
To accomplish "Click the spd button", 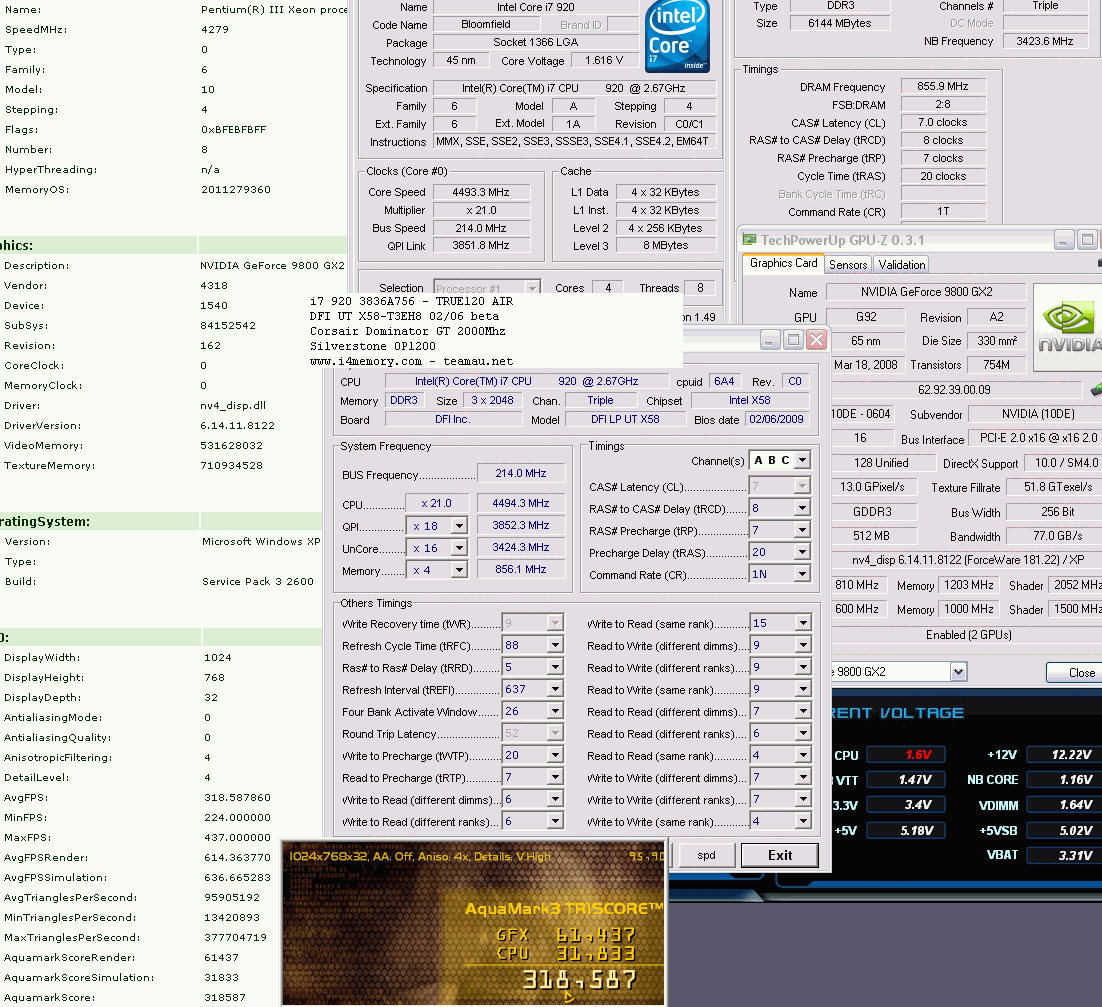I will 706,855.
